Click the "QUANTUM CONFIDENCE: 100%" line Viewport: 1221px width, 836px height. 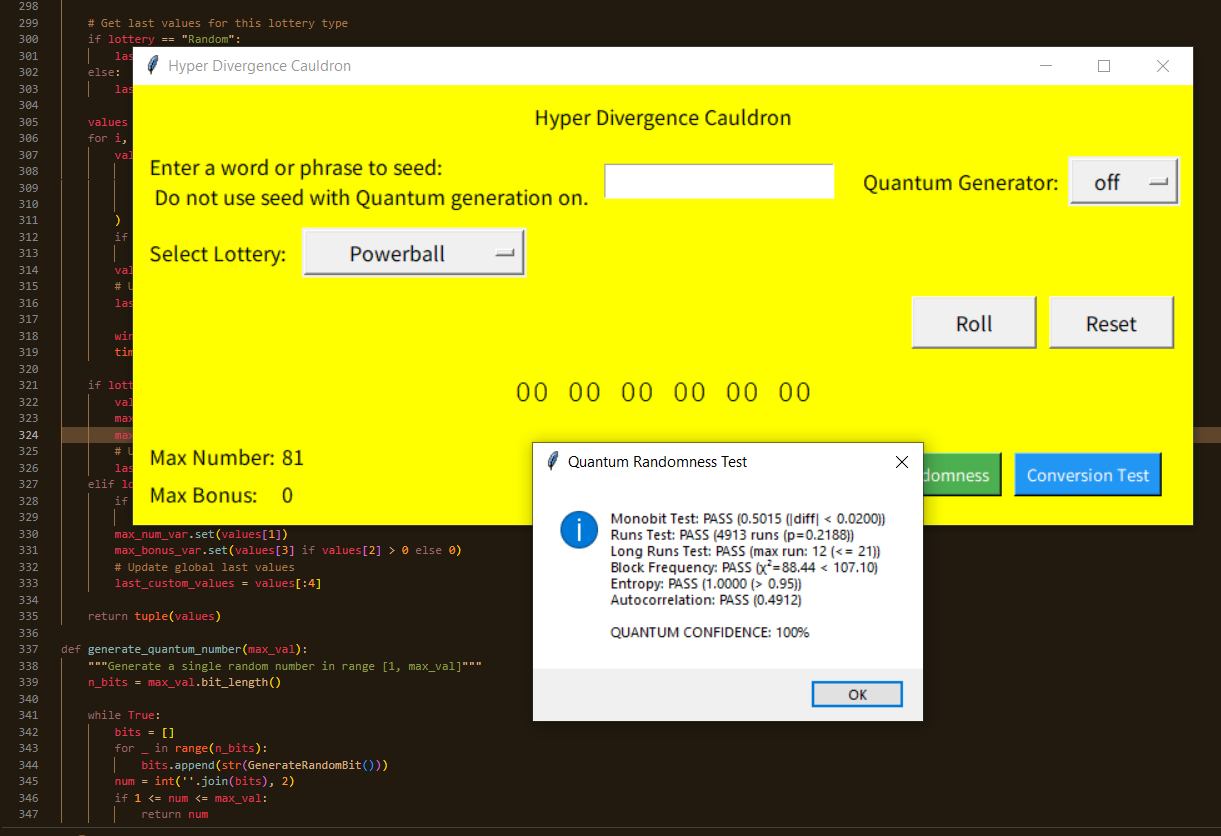(710, 632)
